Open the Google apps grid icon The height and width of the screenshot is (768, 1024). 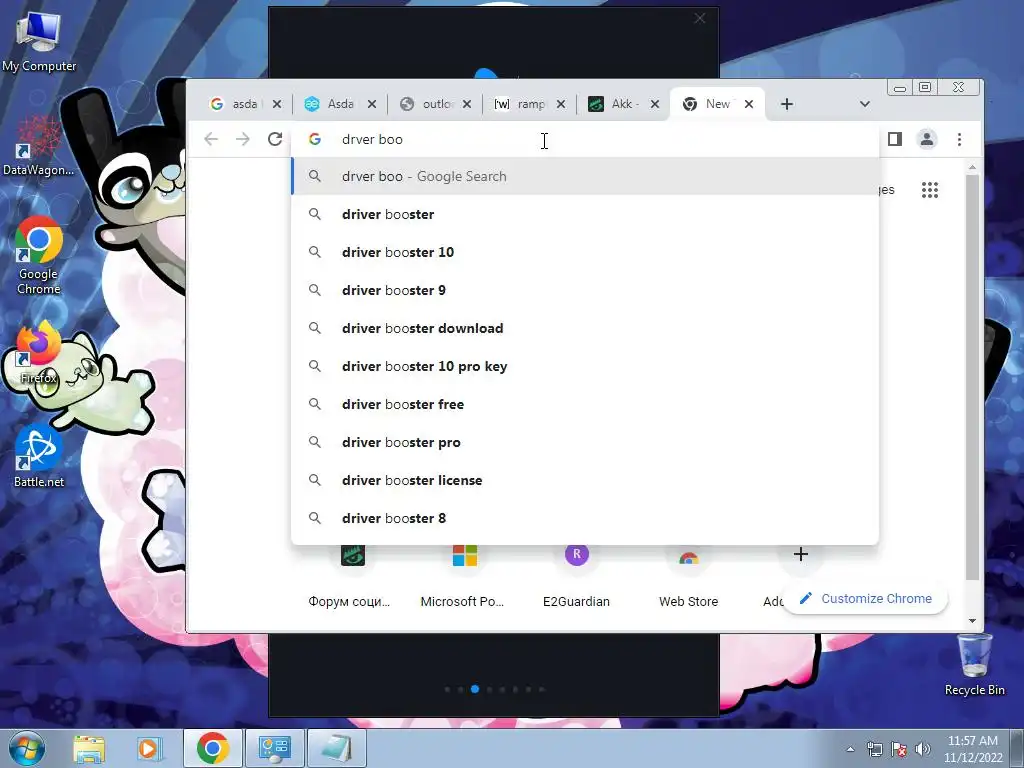point(930,190)
